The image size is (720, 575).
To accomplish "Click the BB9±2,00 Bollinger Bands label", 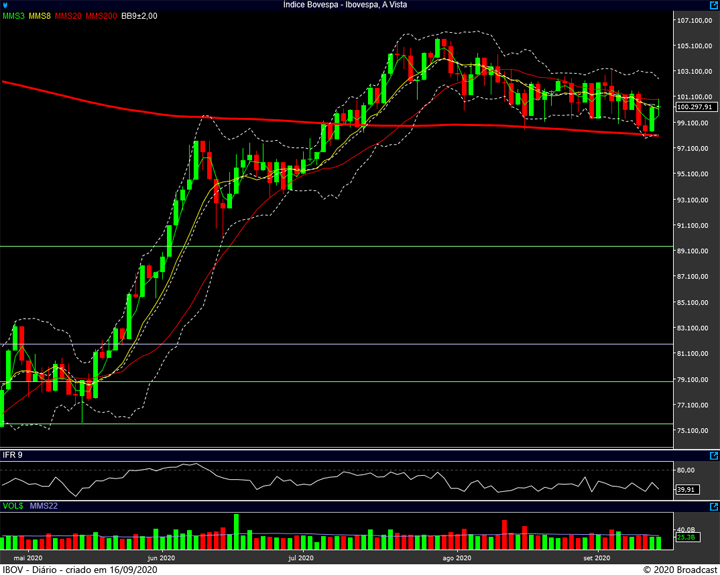I will click(141, 16).
